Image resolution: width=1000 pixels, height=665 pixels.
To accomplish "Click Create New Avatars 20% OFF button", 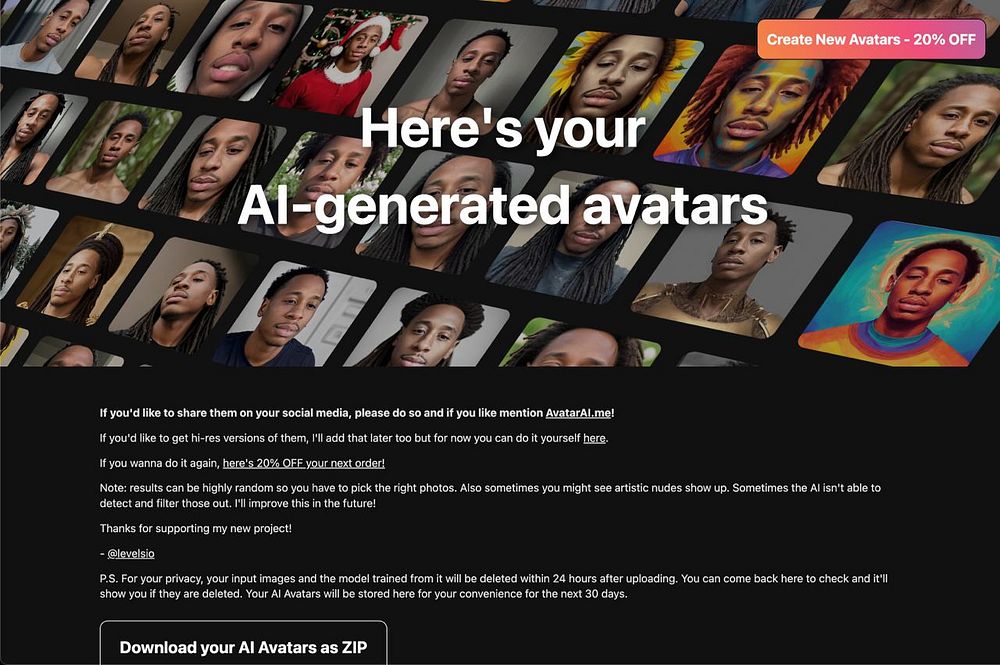I will [x=871, y=40].
